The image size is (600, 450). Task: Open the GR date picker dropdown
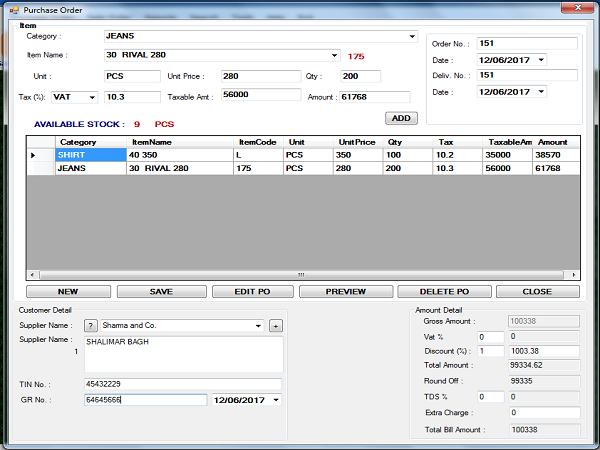pyautogui.click(x=276, y=400)
